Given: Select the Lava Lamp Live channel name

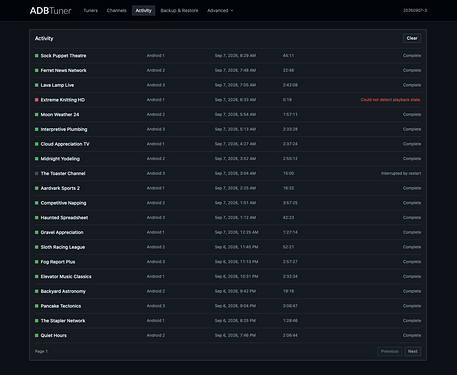Looking at the screenshot, I should point(57,85).
